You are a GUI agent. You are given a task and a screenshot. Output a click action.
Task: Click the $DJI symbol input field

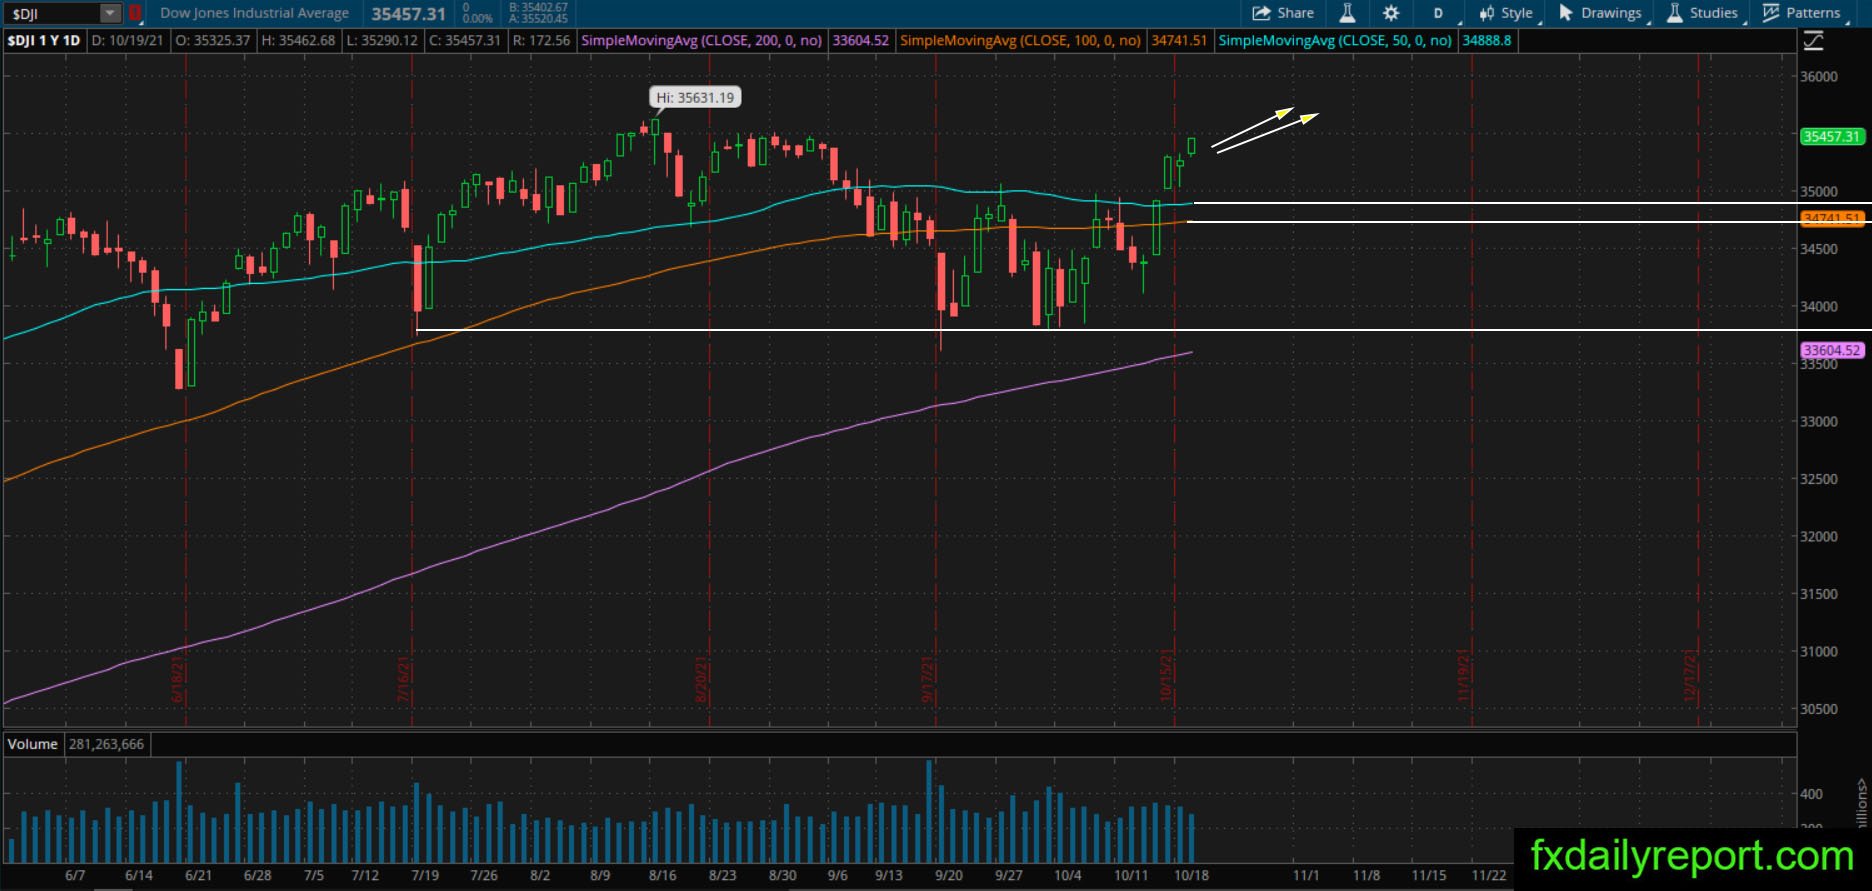tap(52, 14)
